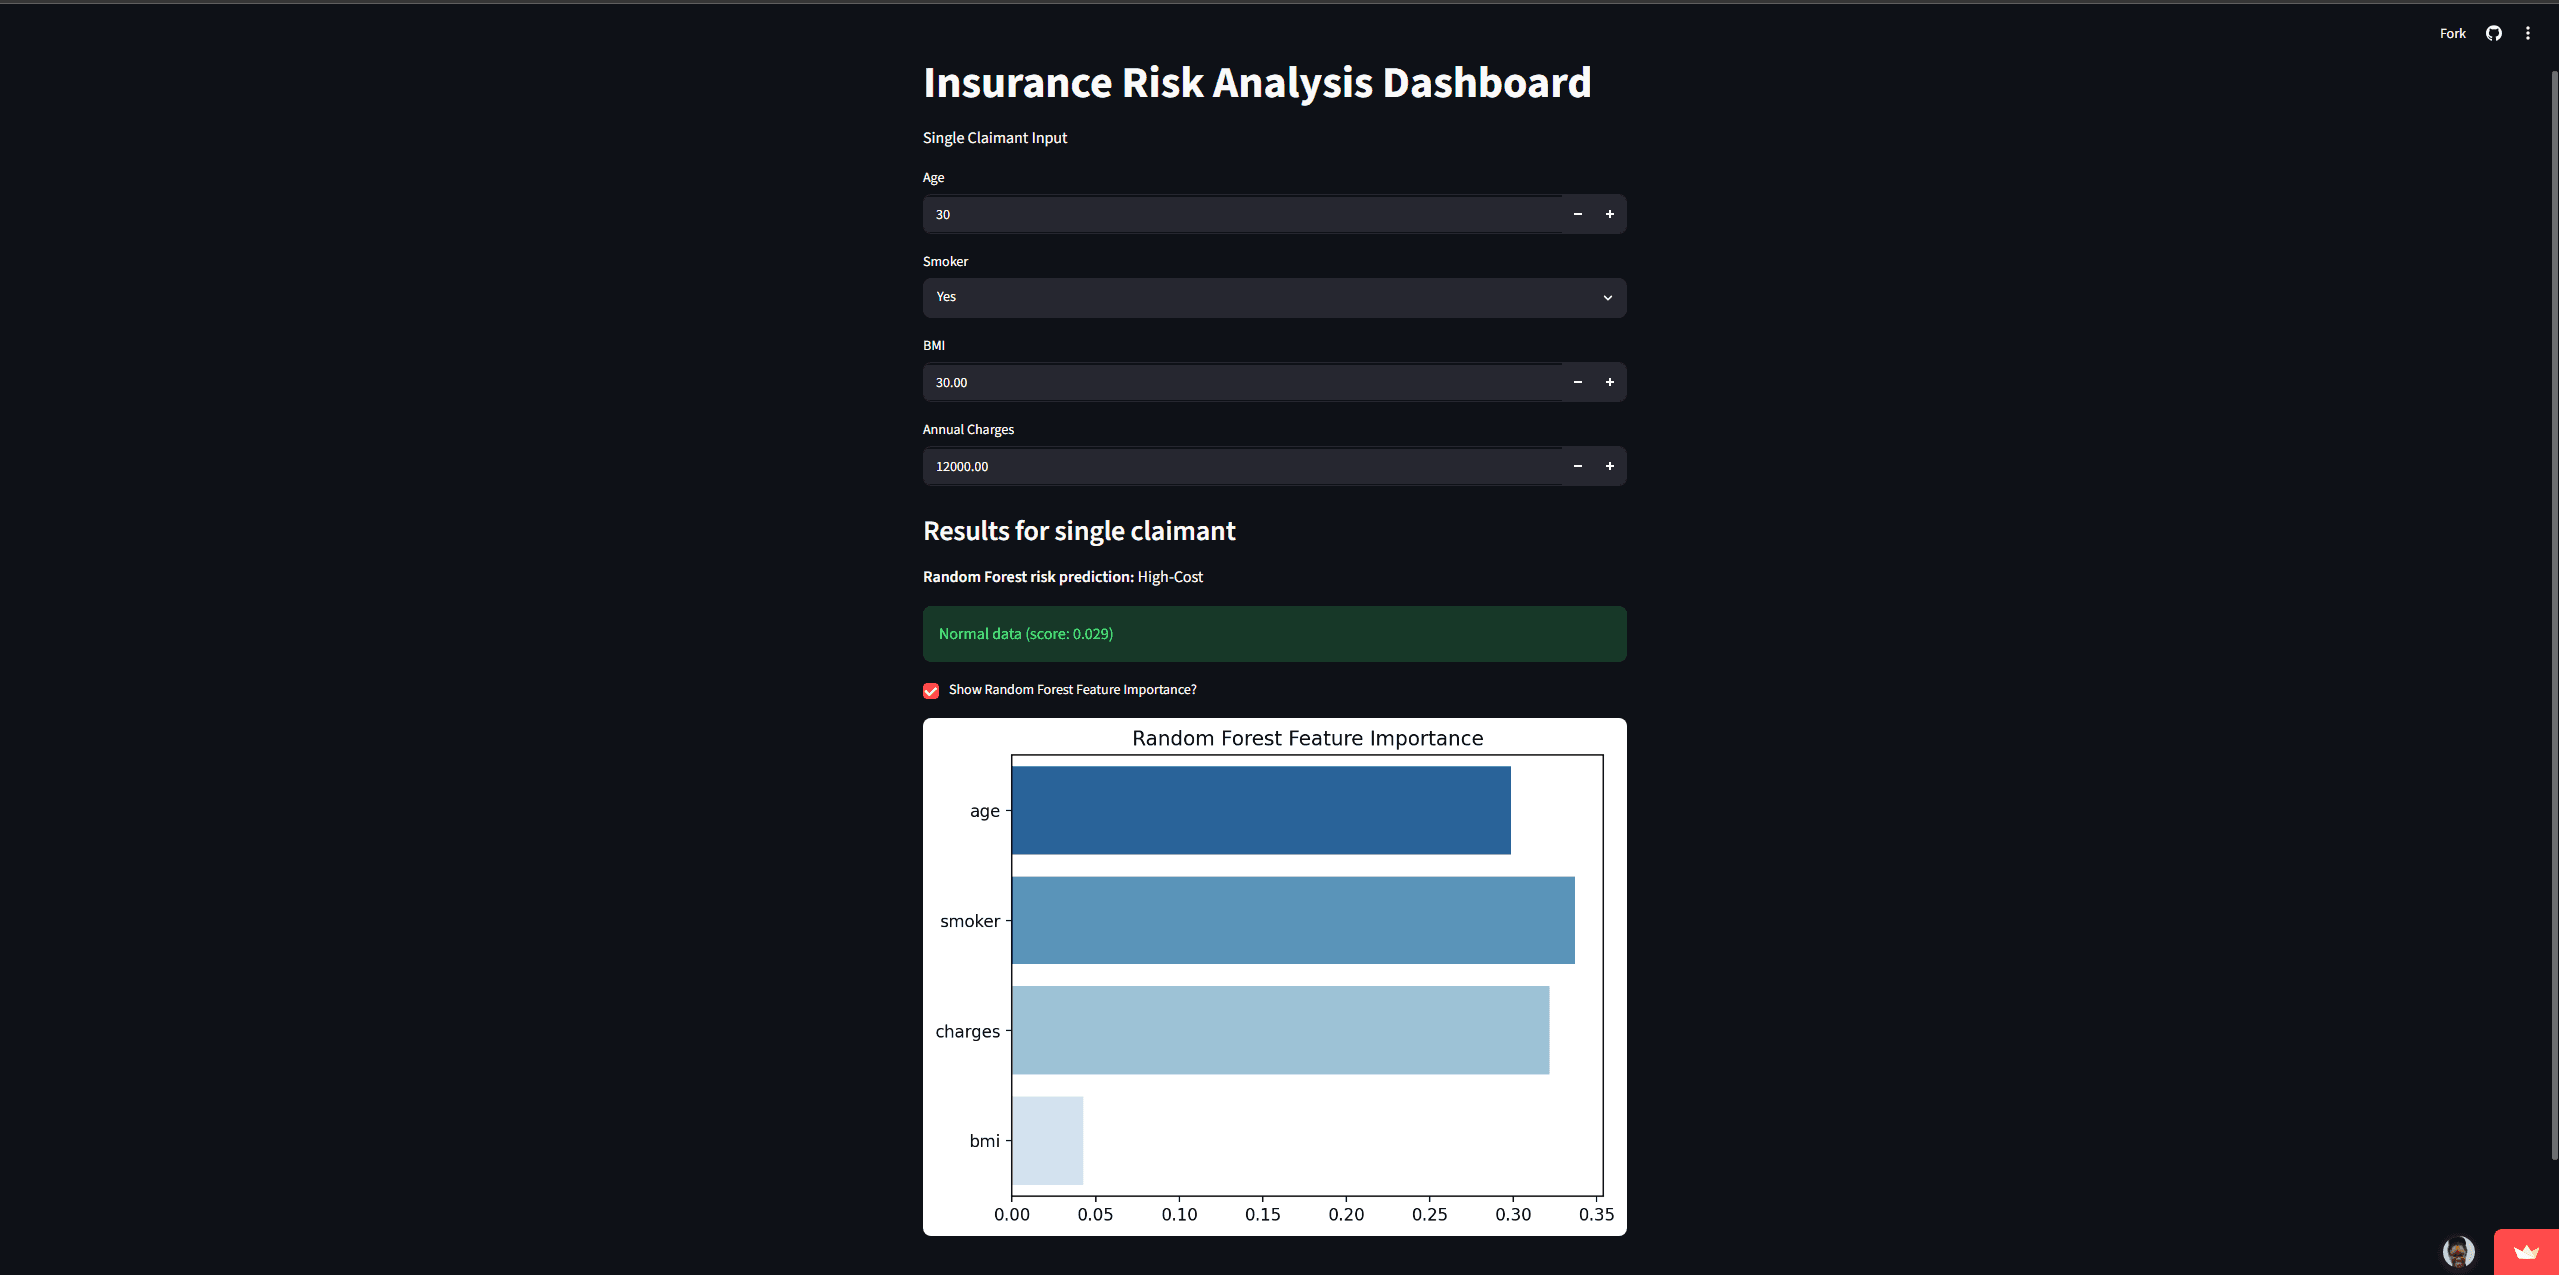Click the Insurance Risk Analysis Dashboard title

1257,83
